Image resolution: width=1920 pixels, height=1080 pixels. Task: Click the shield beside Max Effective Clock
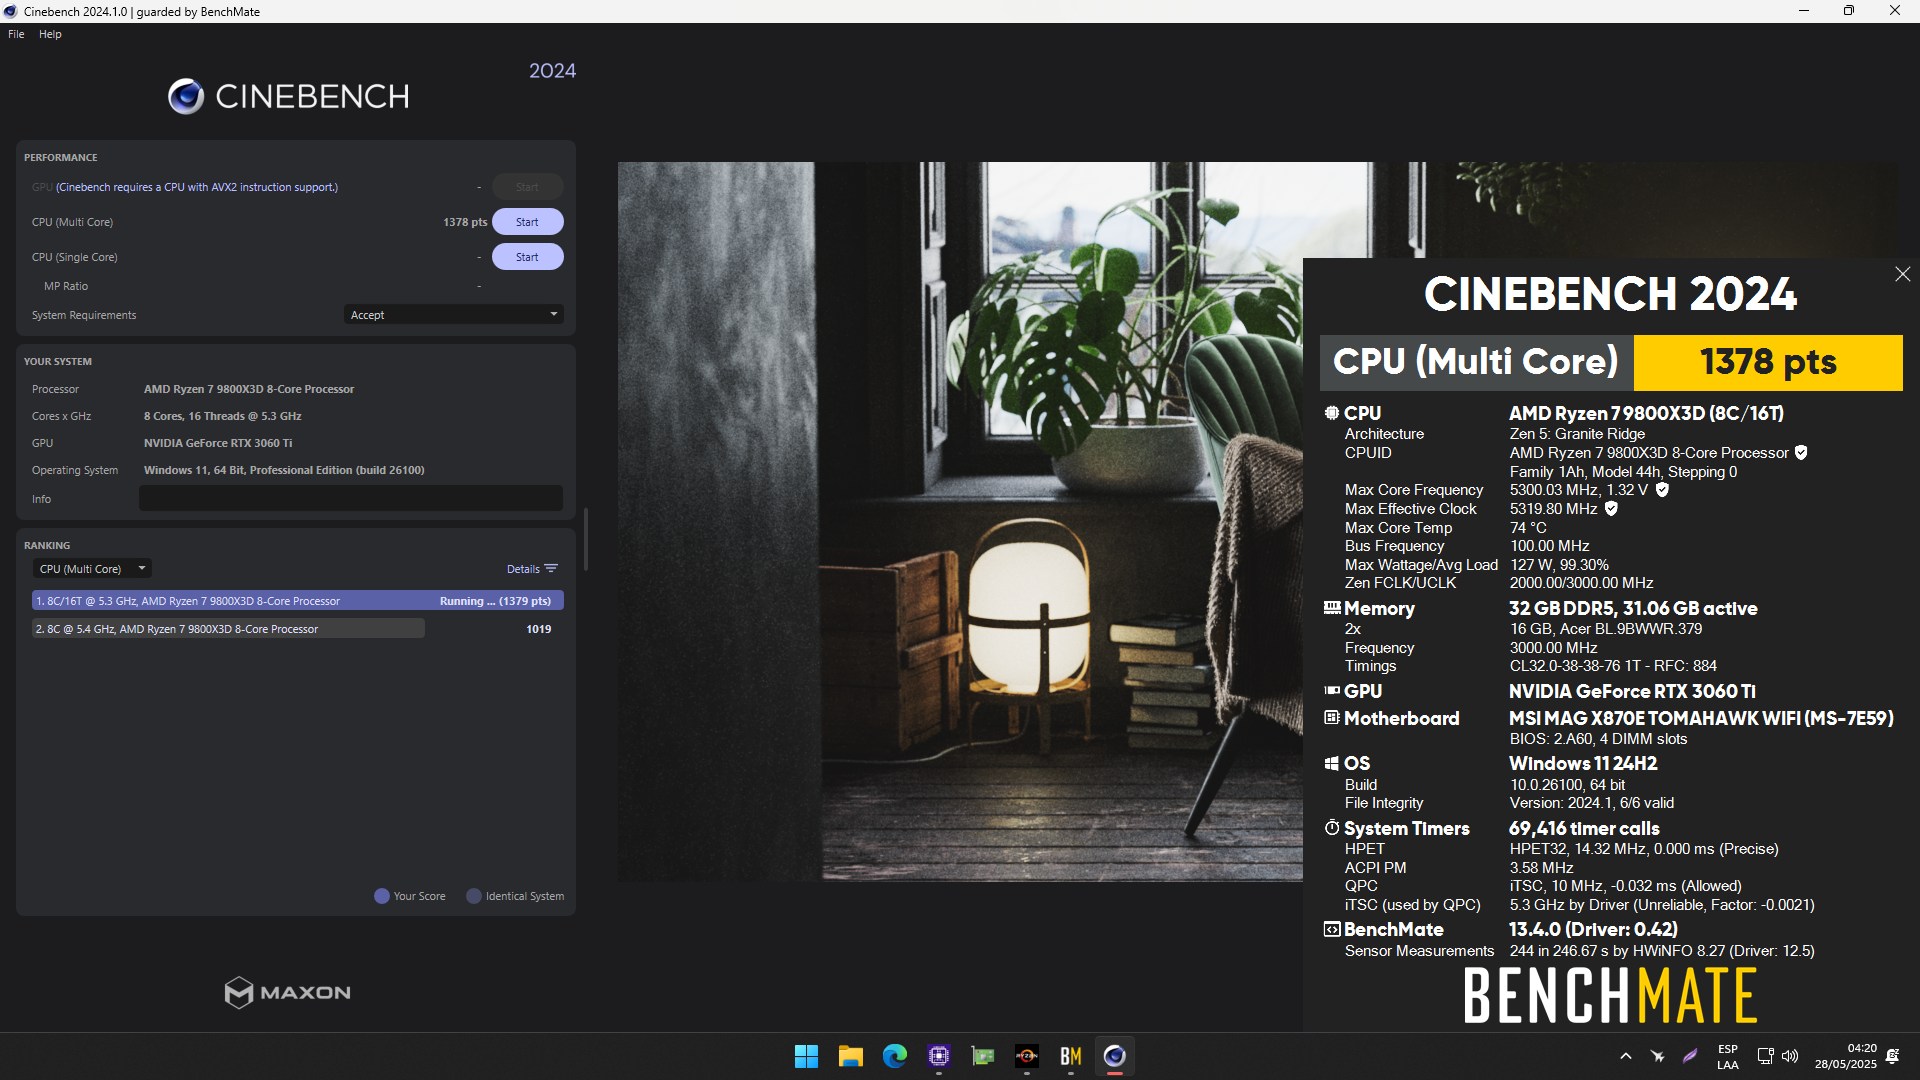[1611, 509]
